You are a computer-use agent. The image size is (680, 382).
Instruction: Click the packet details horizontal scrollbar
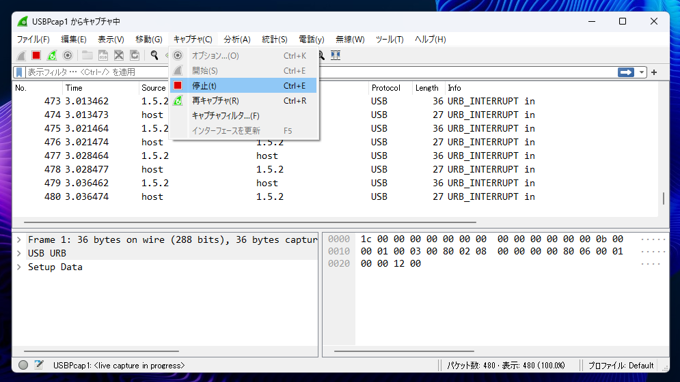pos(101,351)
